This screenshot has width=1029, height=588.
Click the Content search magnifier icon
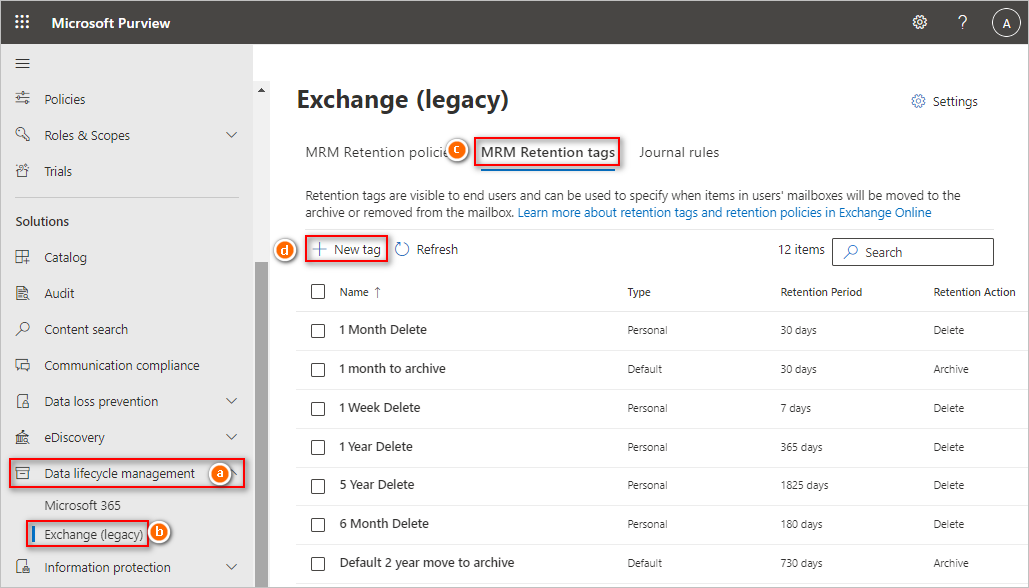(23, 329)
